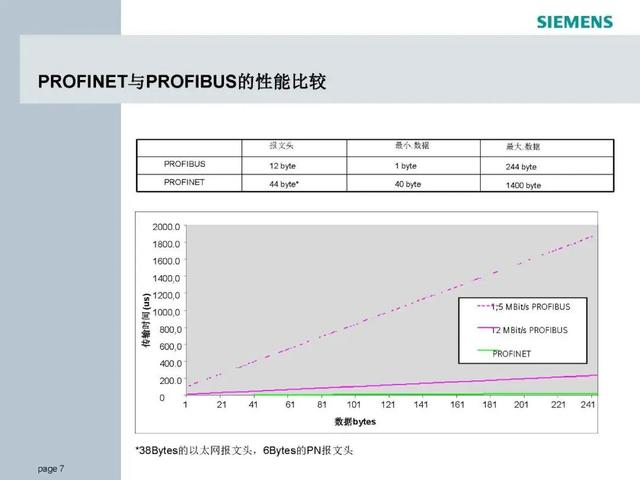
Task: Click the 1400 byte table cell
Action: point(523,185)
